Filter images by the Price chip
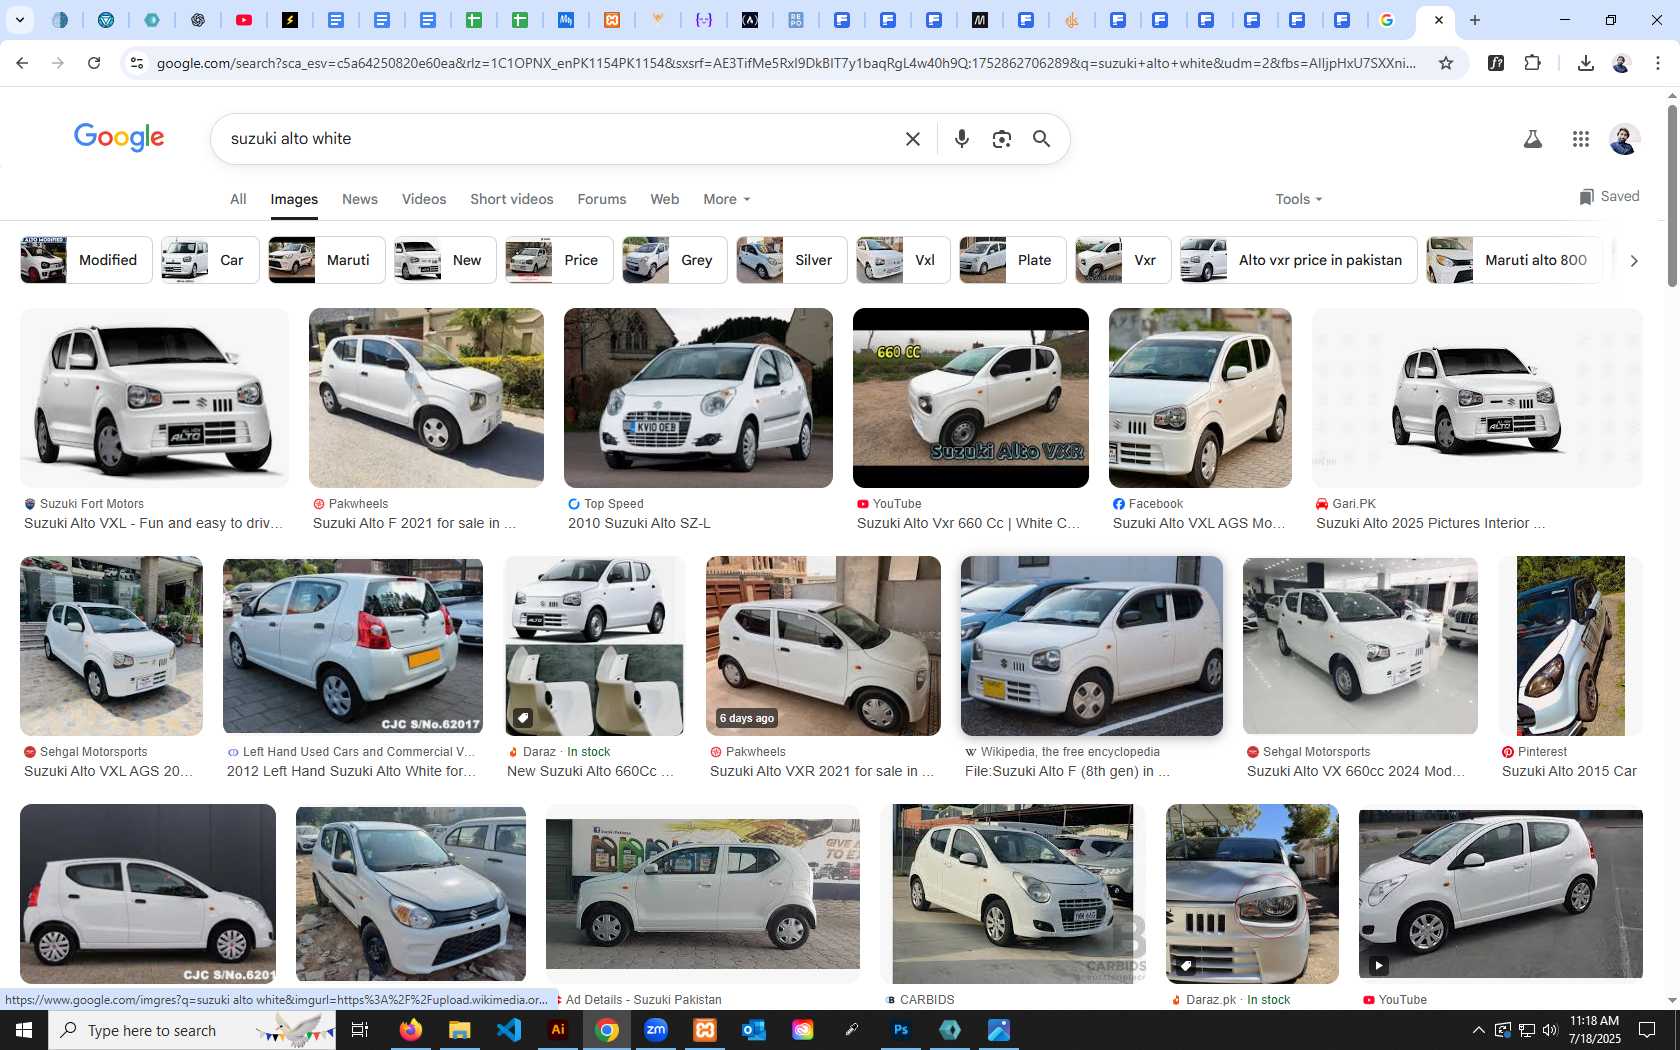The height and width of the screenshot is (1050, 1680). click(x=559, y=260)
